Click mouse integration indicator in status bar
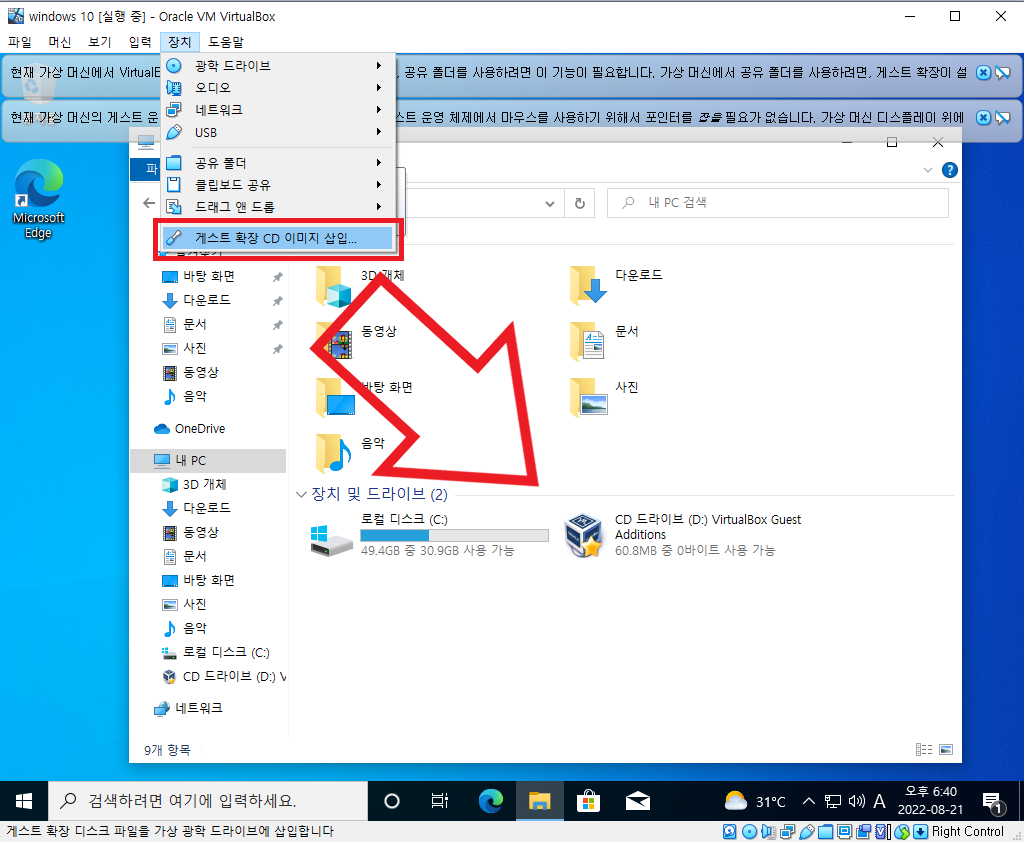1024x842 pixels. click(x=902, y=832)
